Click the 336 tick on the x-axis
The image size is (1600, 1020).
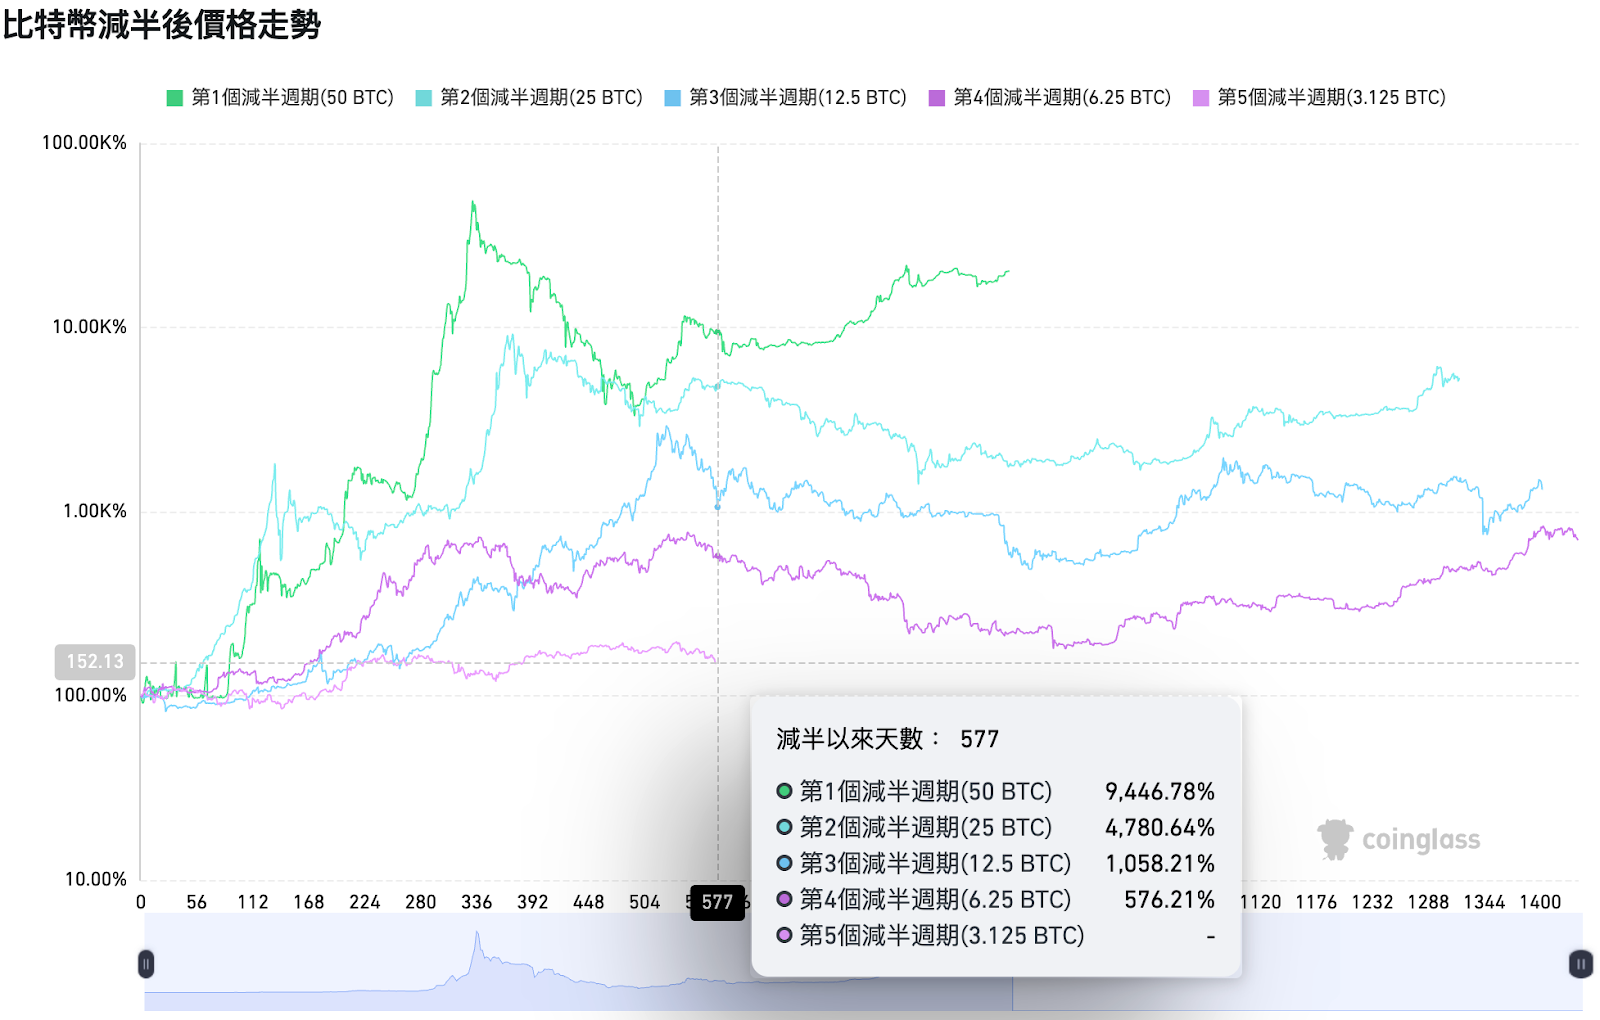tap(477, 902)
